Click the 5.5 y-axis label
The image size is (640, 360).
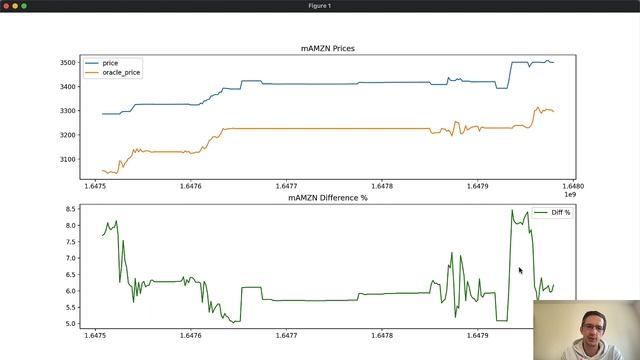(71, 307)
